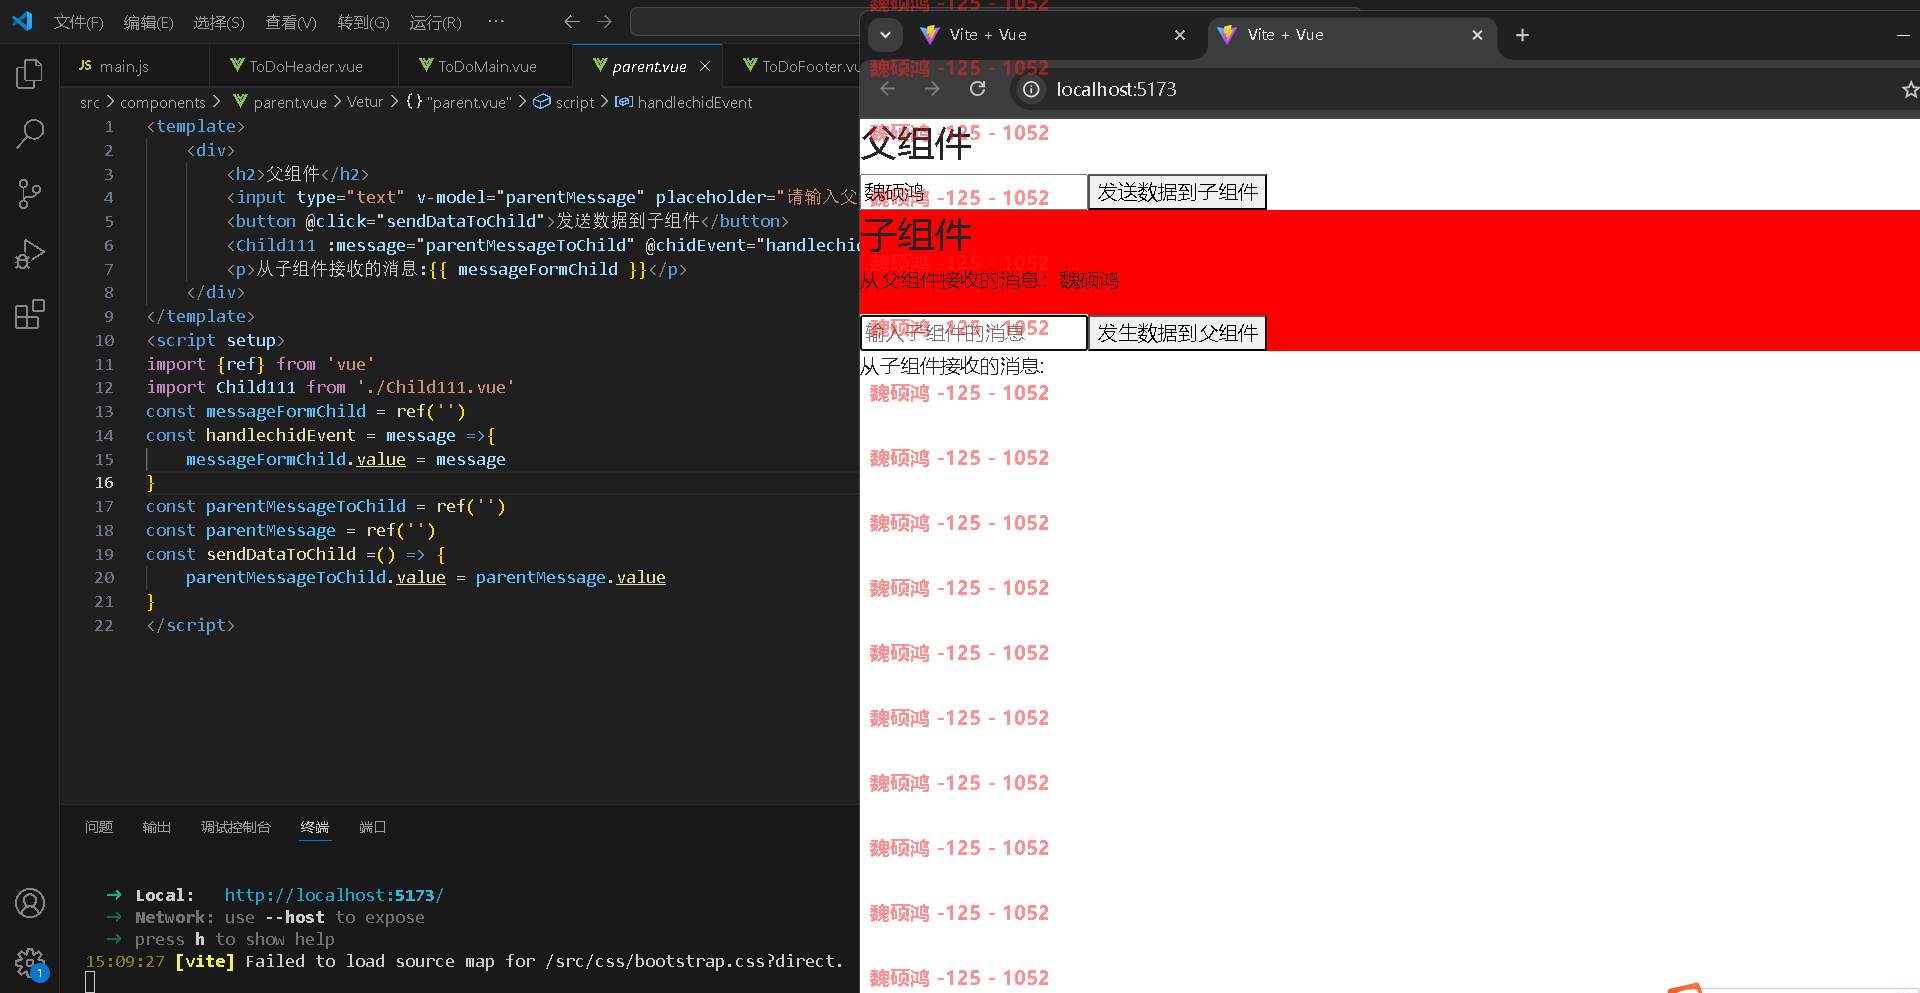Close the second Vite + Vue browser tab
Screen dimensions: 1920x993
click(1477, 35)
